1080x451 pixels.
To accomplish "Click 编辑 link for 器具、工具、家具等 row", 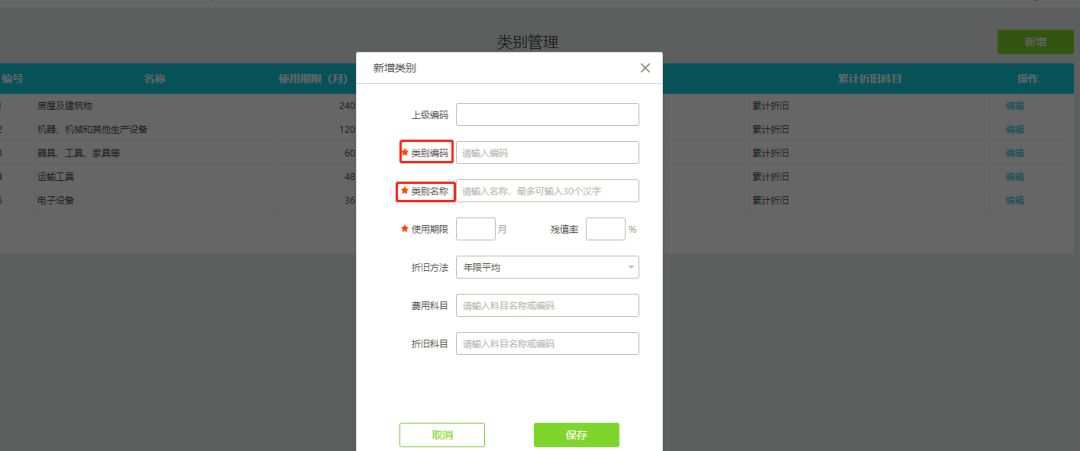I will (1014, 153).
